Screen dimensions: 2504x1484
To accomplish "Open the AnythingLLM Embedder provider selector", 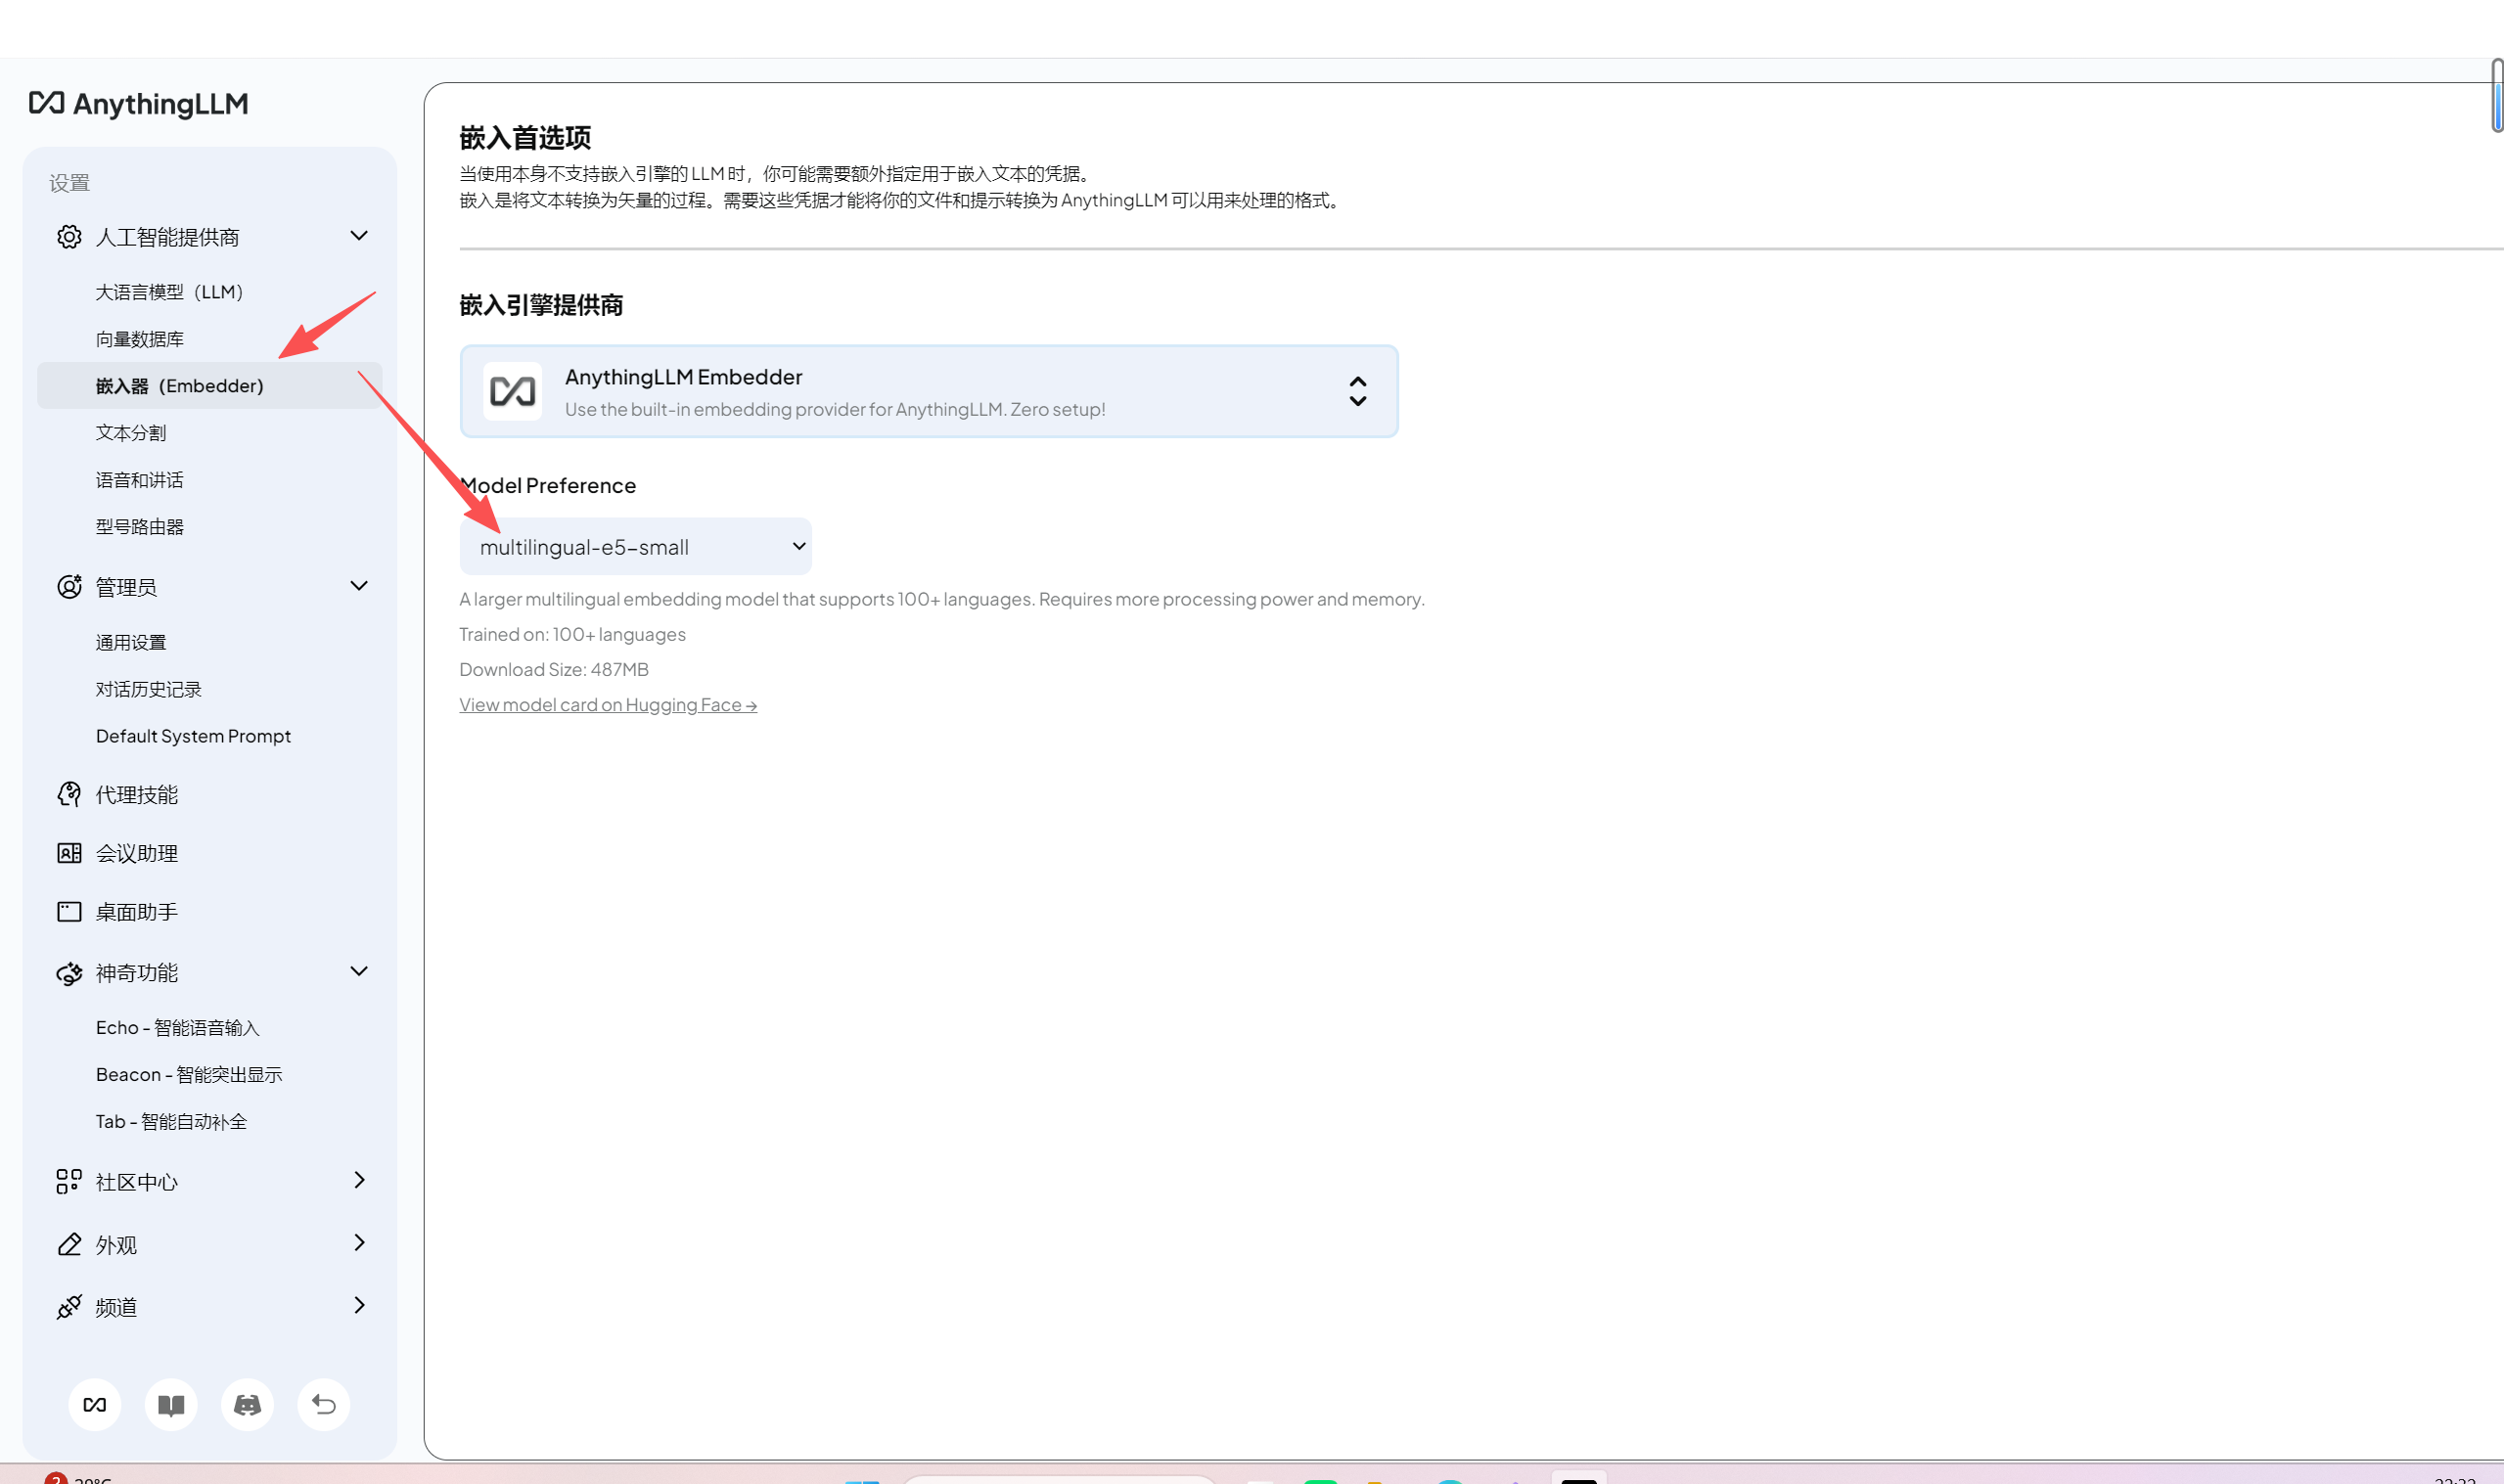I will pos(929,392).
